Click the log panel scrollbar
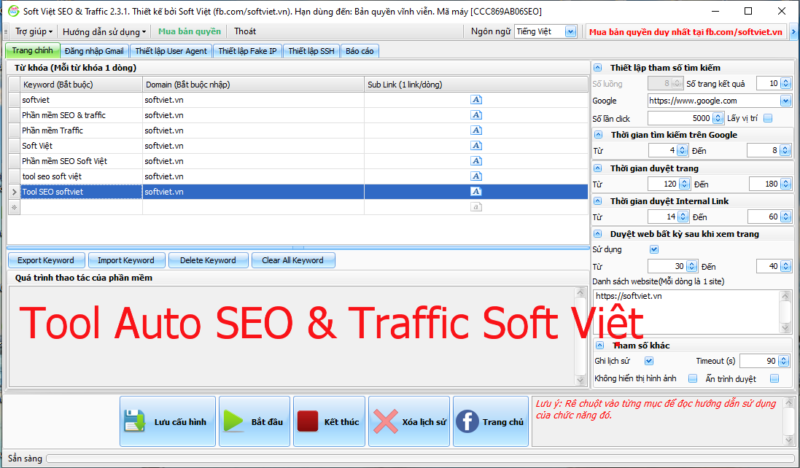 [x=580, y=336]
